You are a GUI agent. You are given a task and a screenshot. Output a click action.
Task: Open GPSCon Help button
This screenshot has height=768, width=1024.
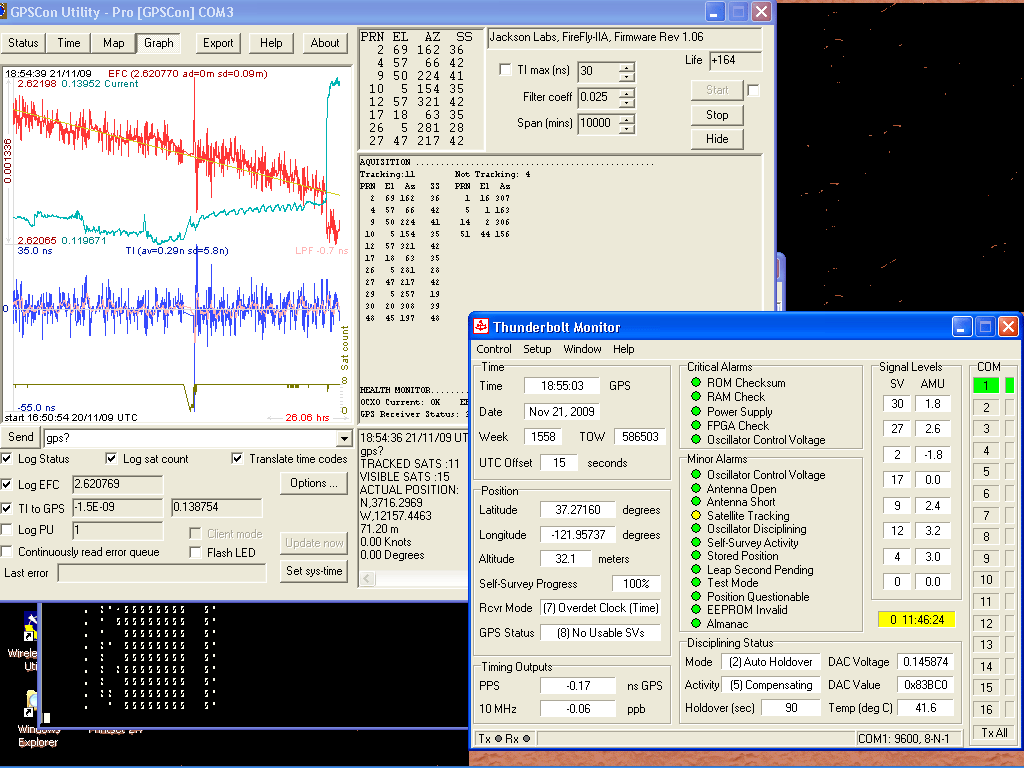tap(271, 43)
